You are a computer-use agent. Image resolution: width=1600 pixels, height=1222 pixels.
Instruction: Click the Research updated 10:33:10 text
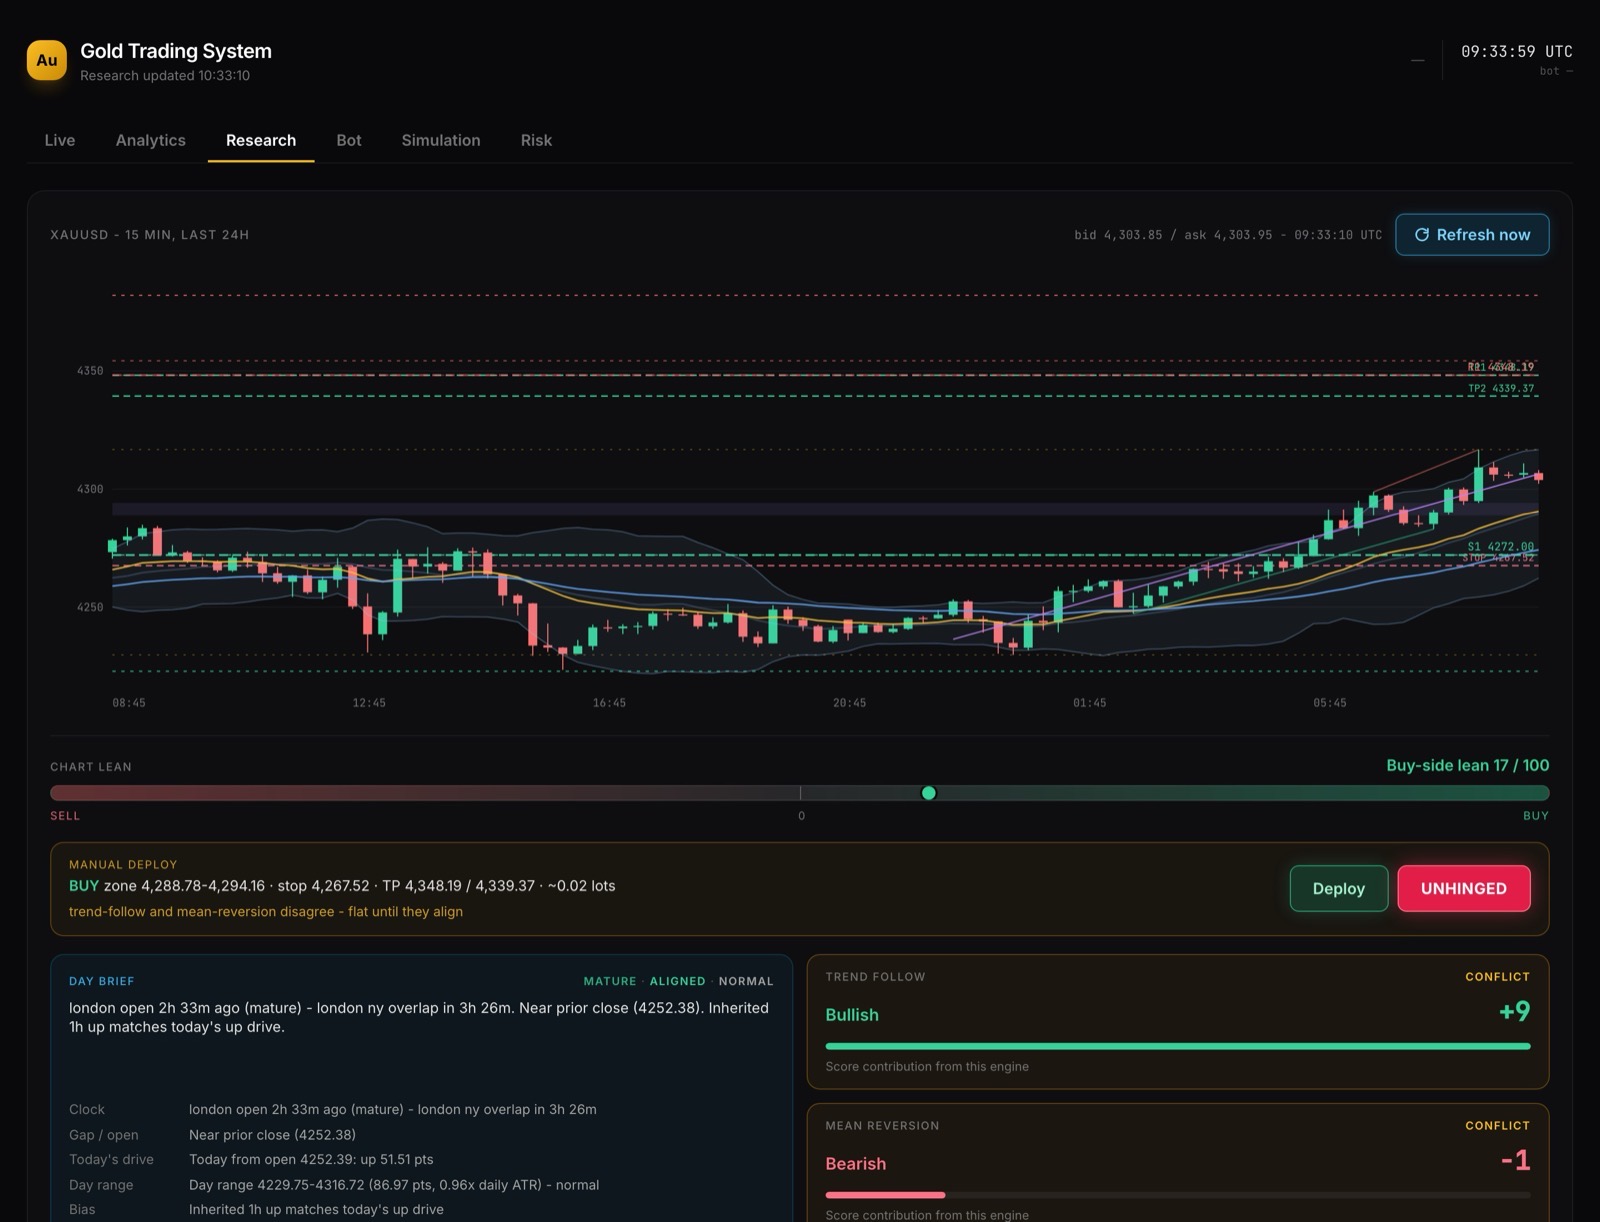pyautogui.click(x=165, y=76)
